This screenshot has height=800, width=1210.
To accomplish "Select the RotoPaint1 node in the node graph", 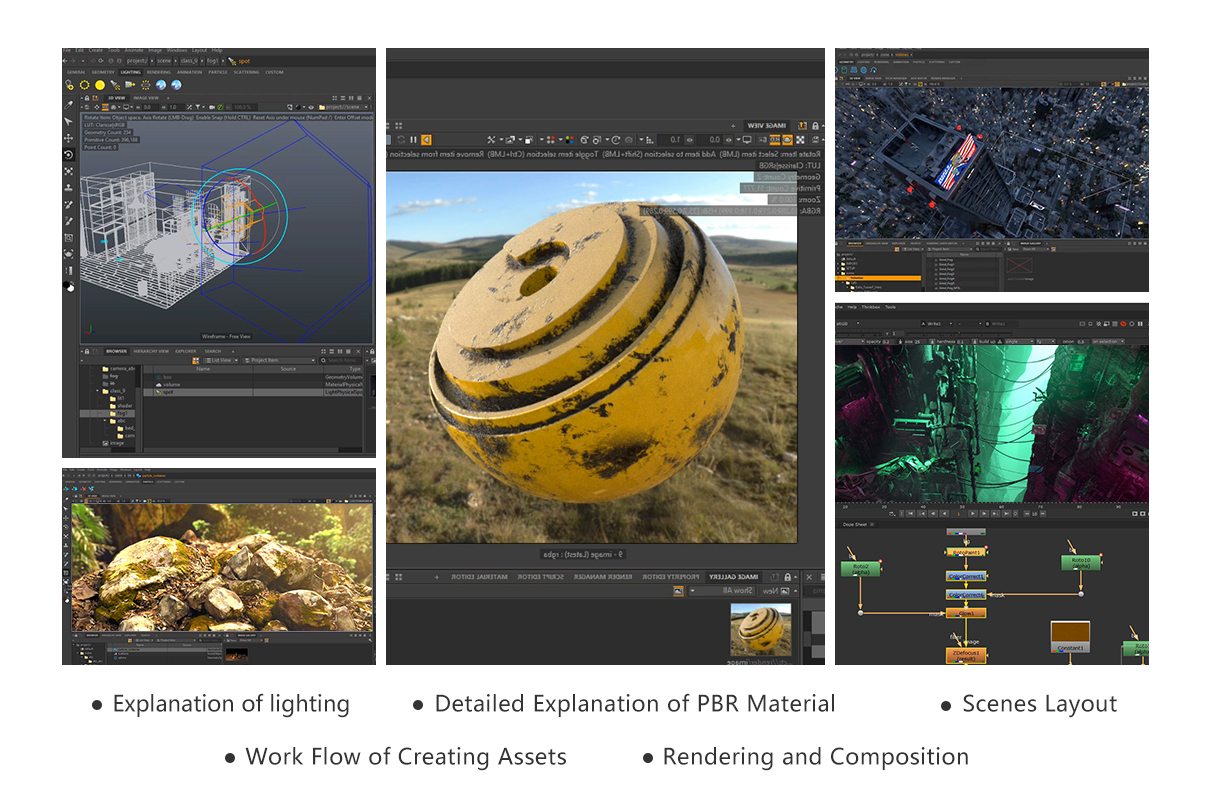I will click(966, 552).
